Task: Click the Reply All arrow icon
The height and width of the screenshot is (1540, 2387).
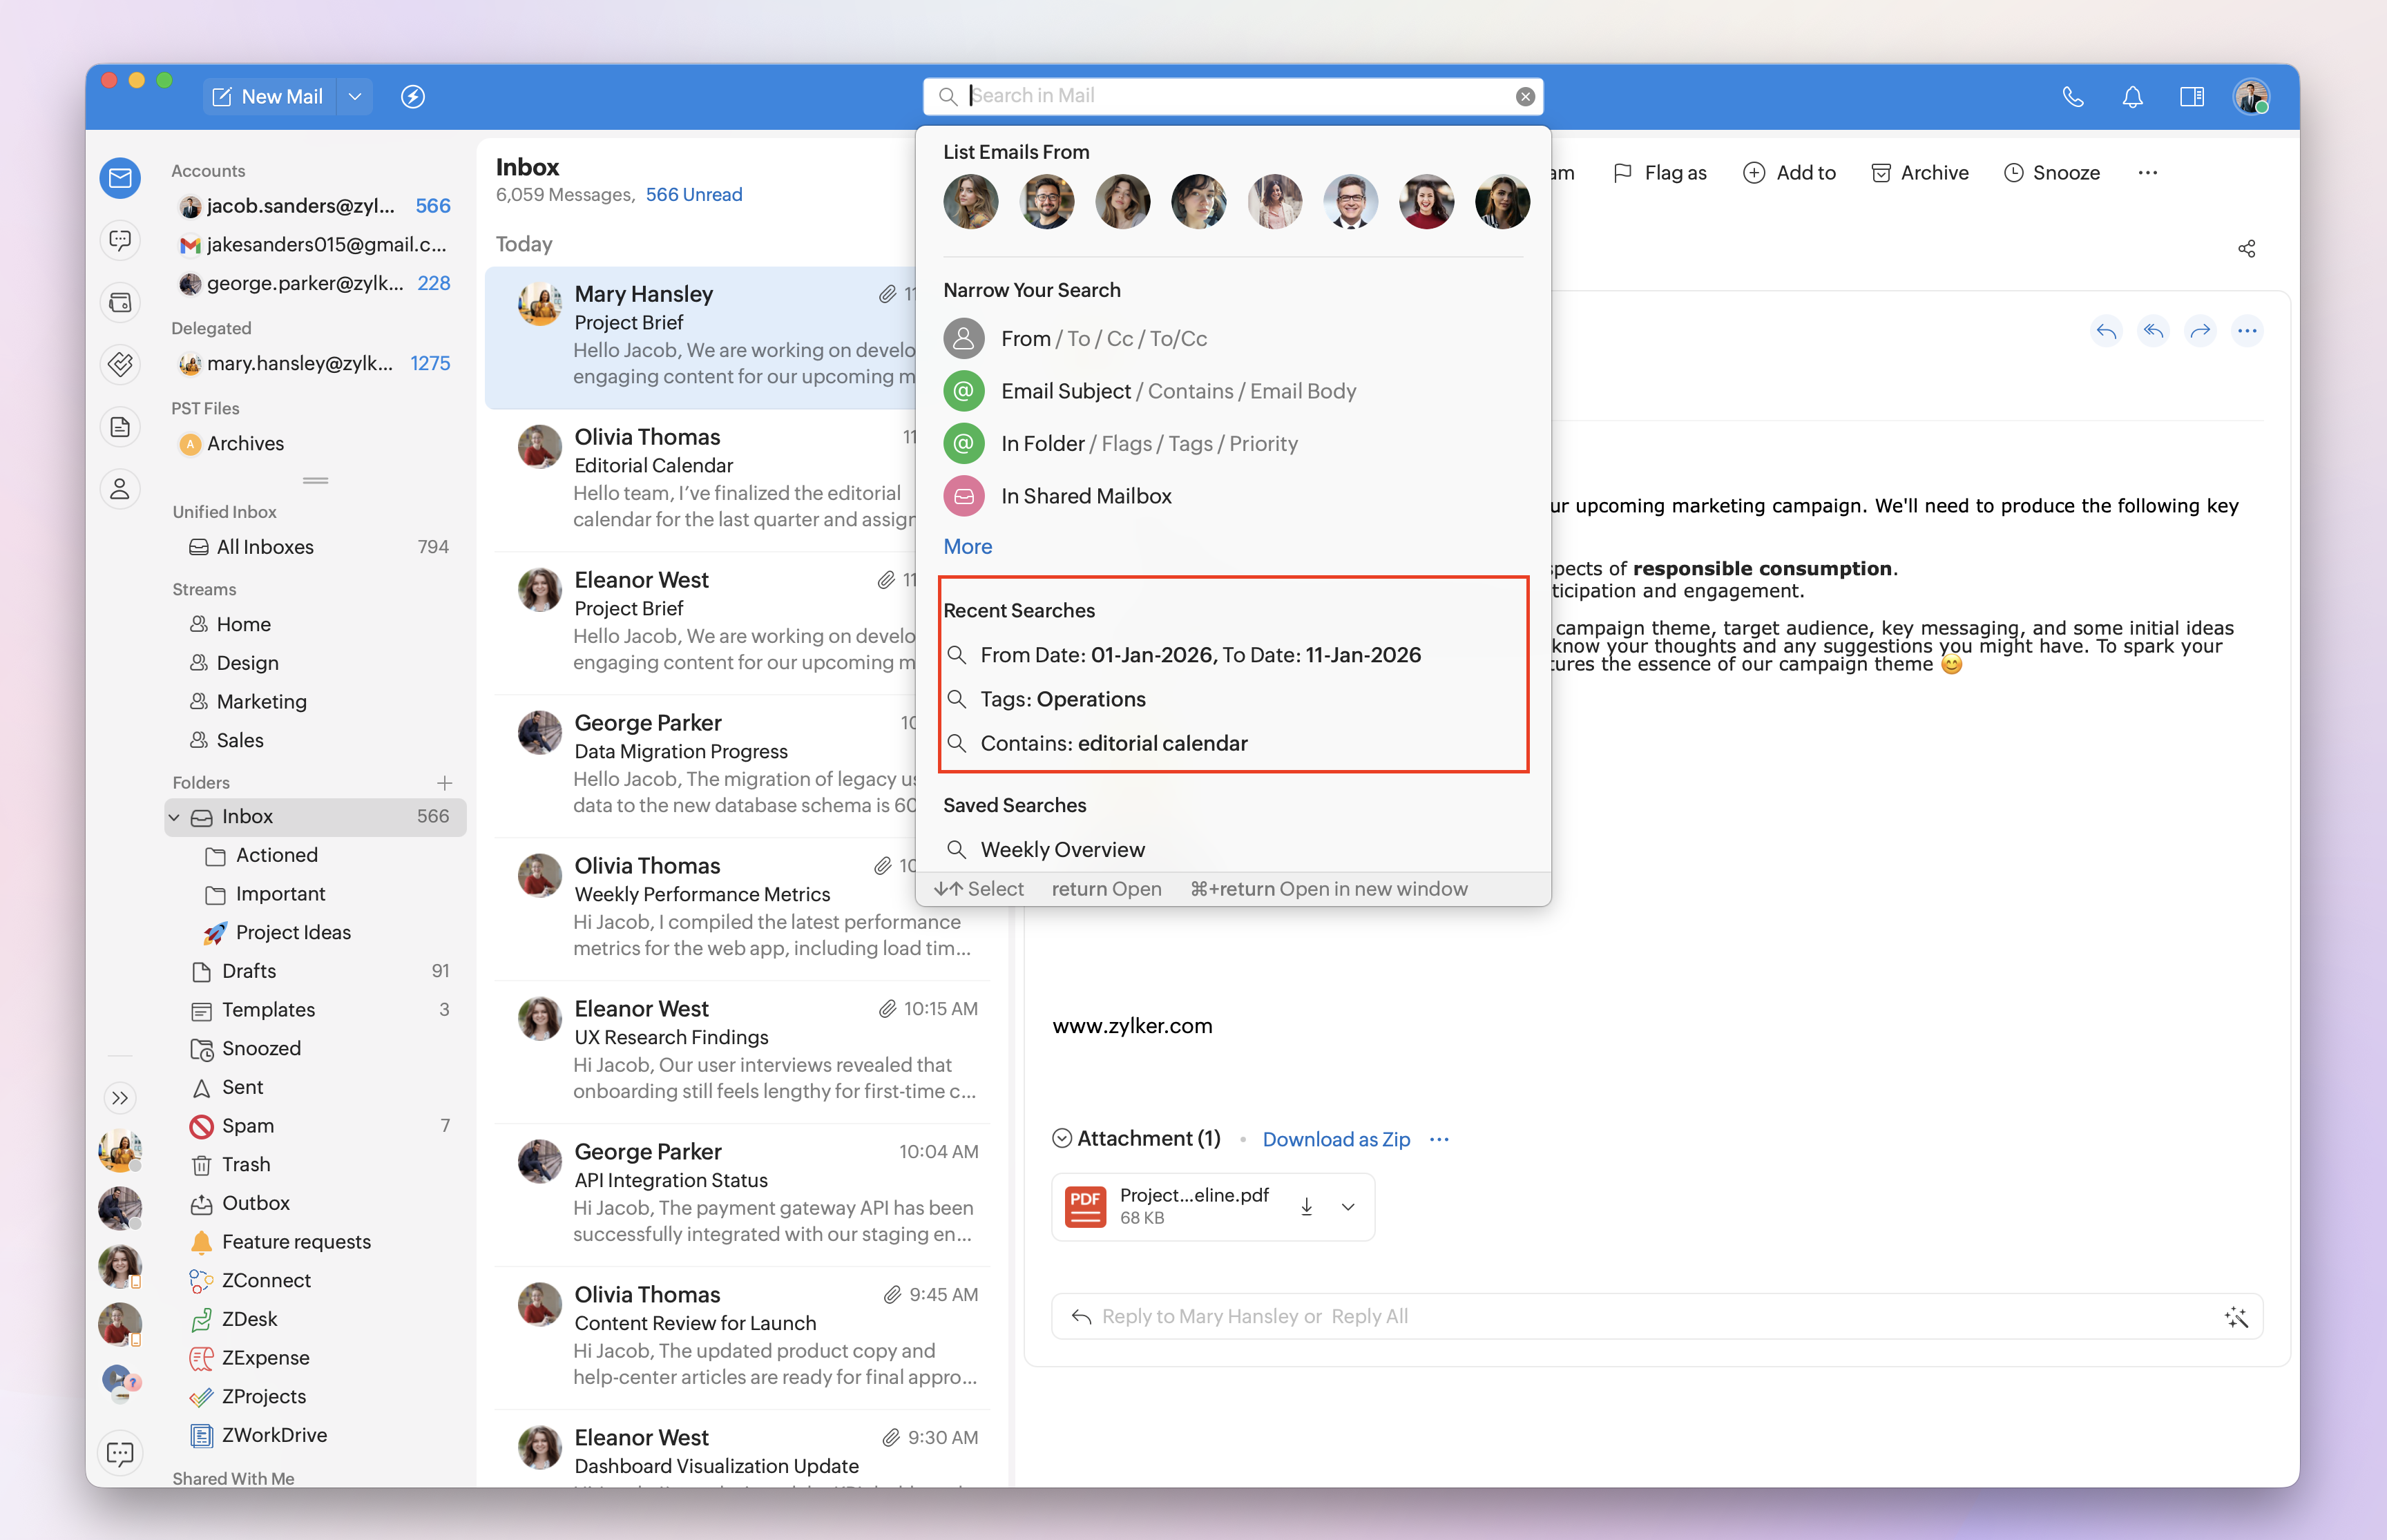Action: [x=2153, y=331]
